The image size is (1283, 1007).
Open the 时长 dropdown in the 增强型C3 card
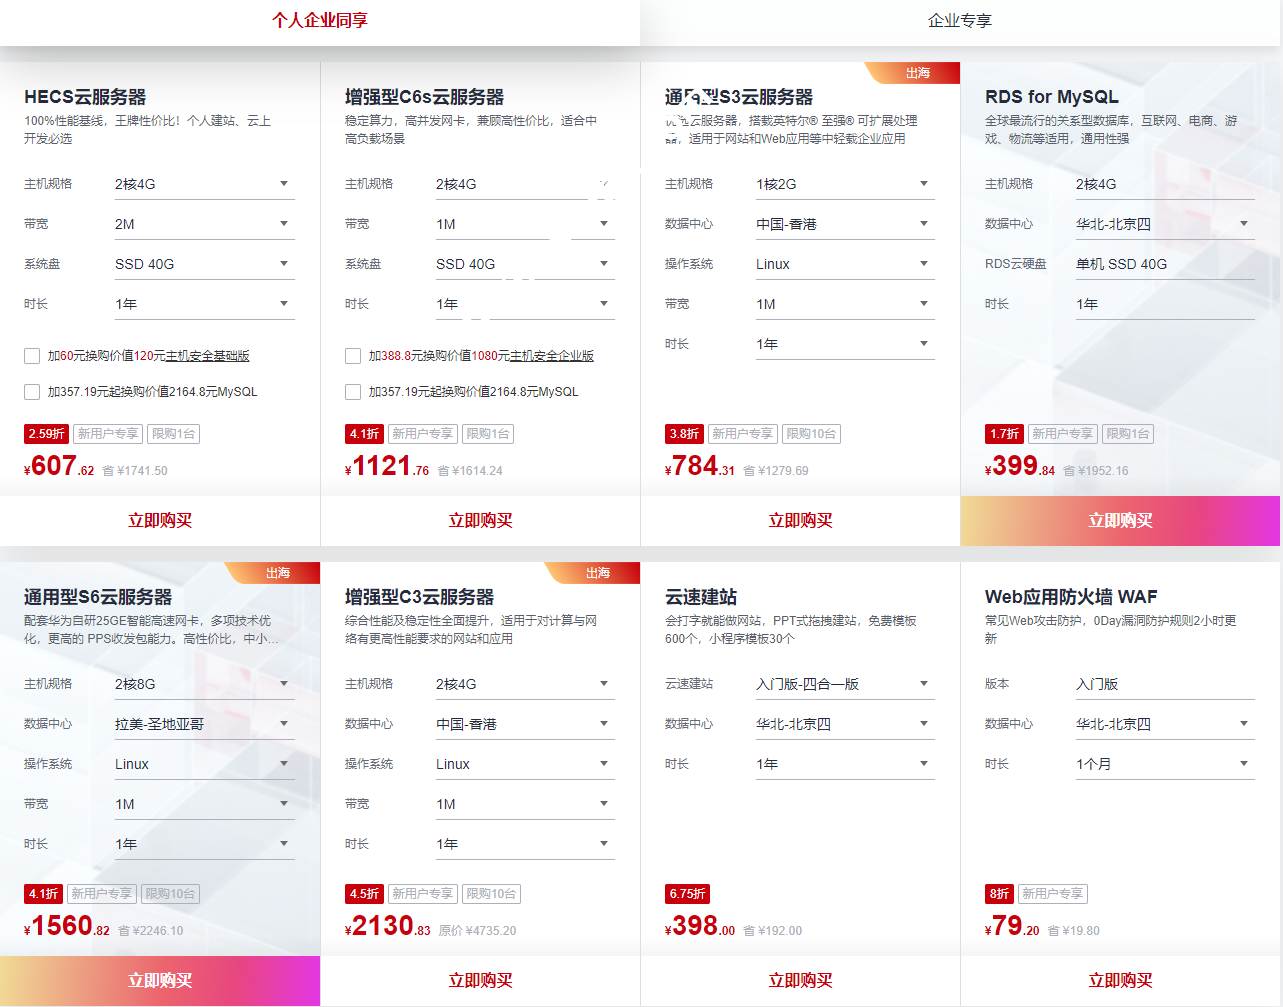(525, 844)
